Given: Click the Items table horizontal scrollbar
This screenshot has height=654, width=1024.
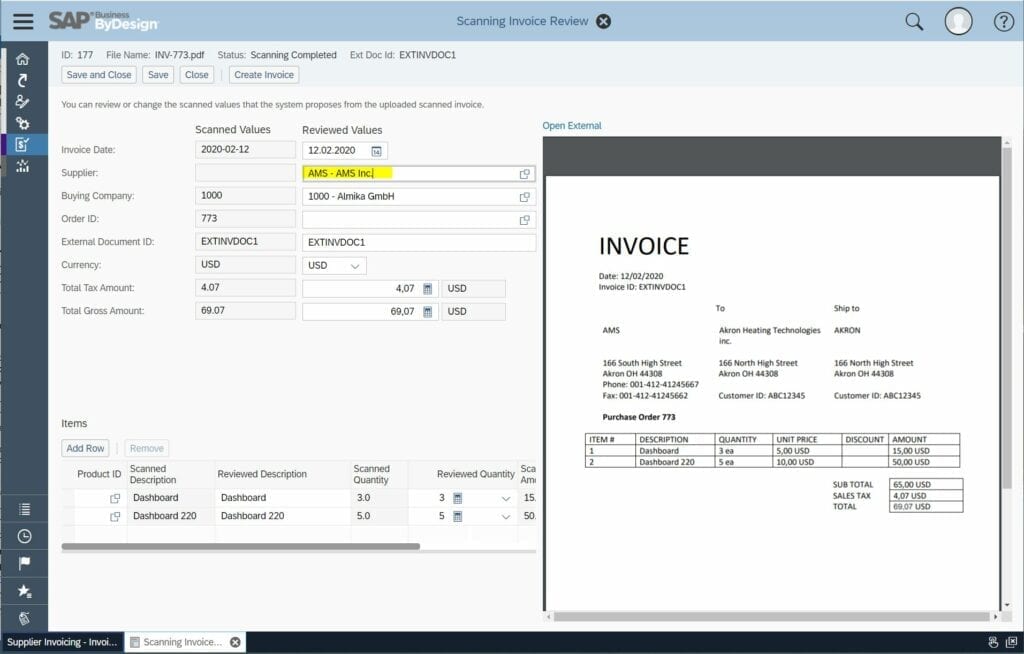Looking at the screenshot, I should click(240, 547).
